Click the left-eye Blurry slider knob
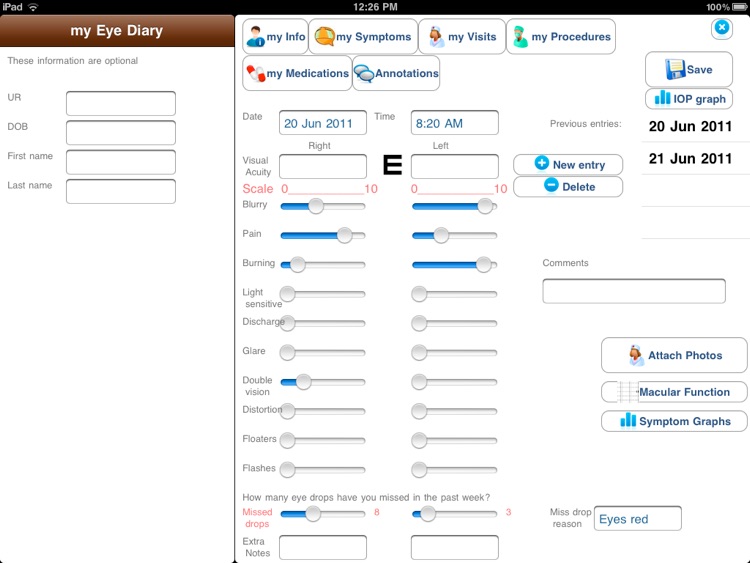The width and height of the screenshot is (750, 563). click(x=485, y=206)
